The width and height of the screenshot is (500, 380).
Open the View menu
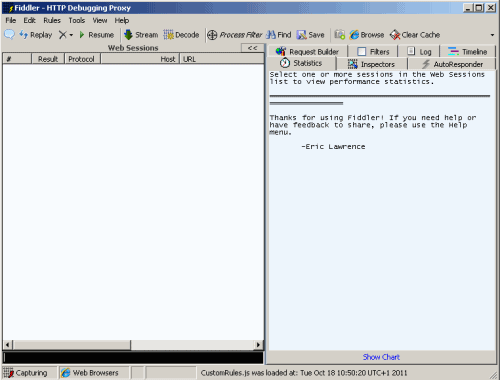pos(100,20)
